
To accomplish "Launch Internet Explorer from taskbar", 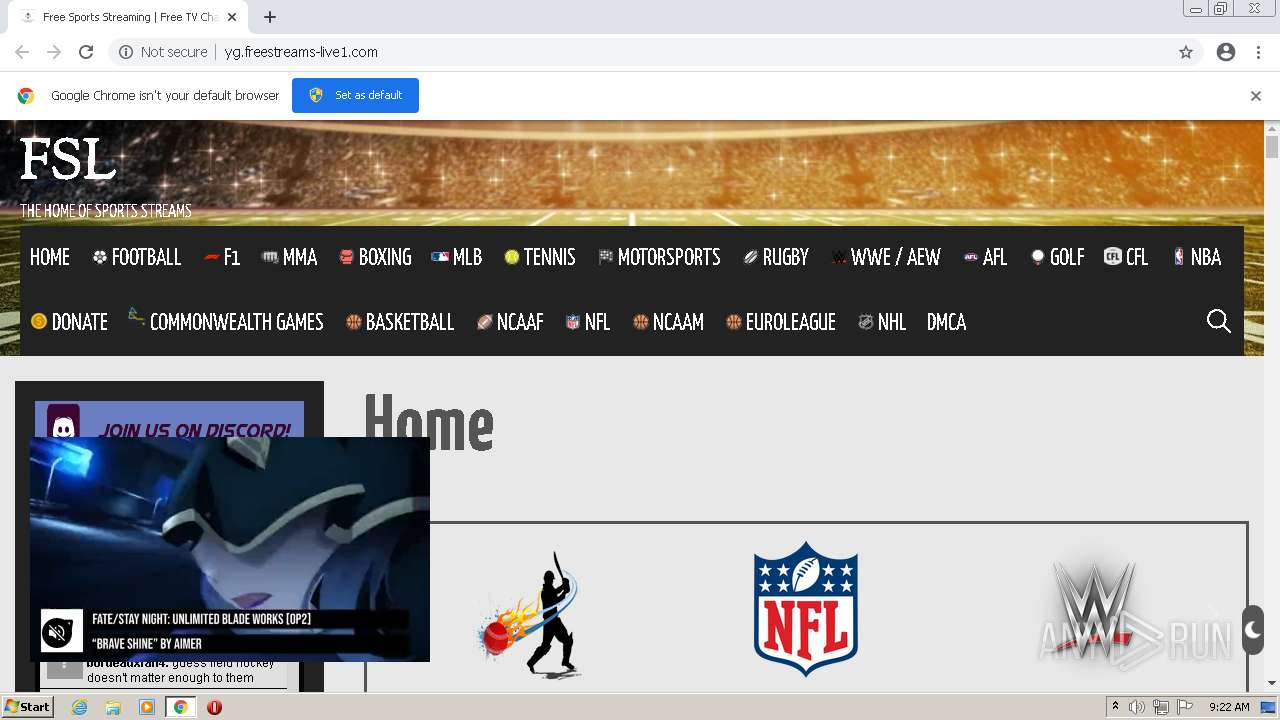I will 80,707.
